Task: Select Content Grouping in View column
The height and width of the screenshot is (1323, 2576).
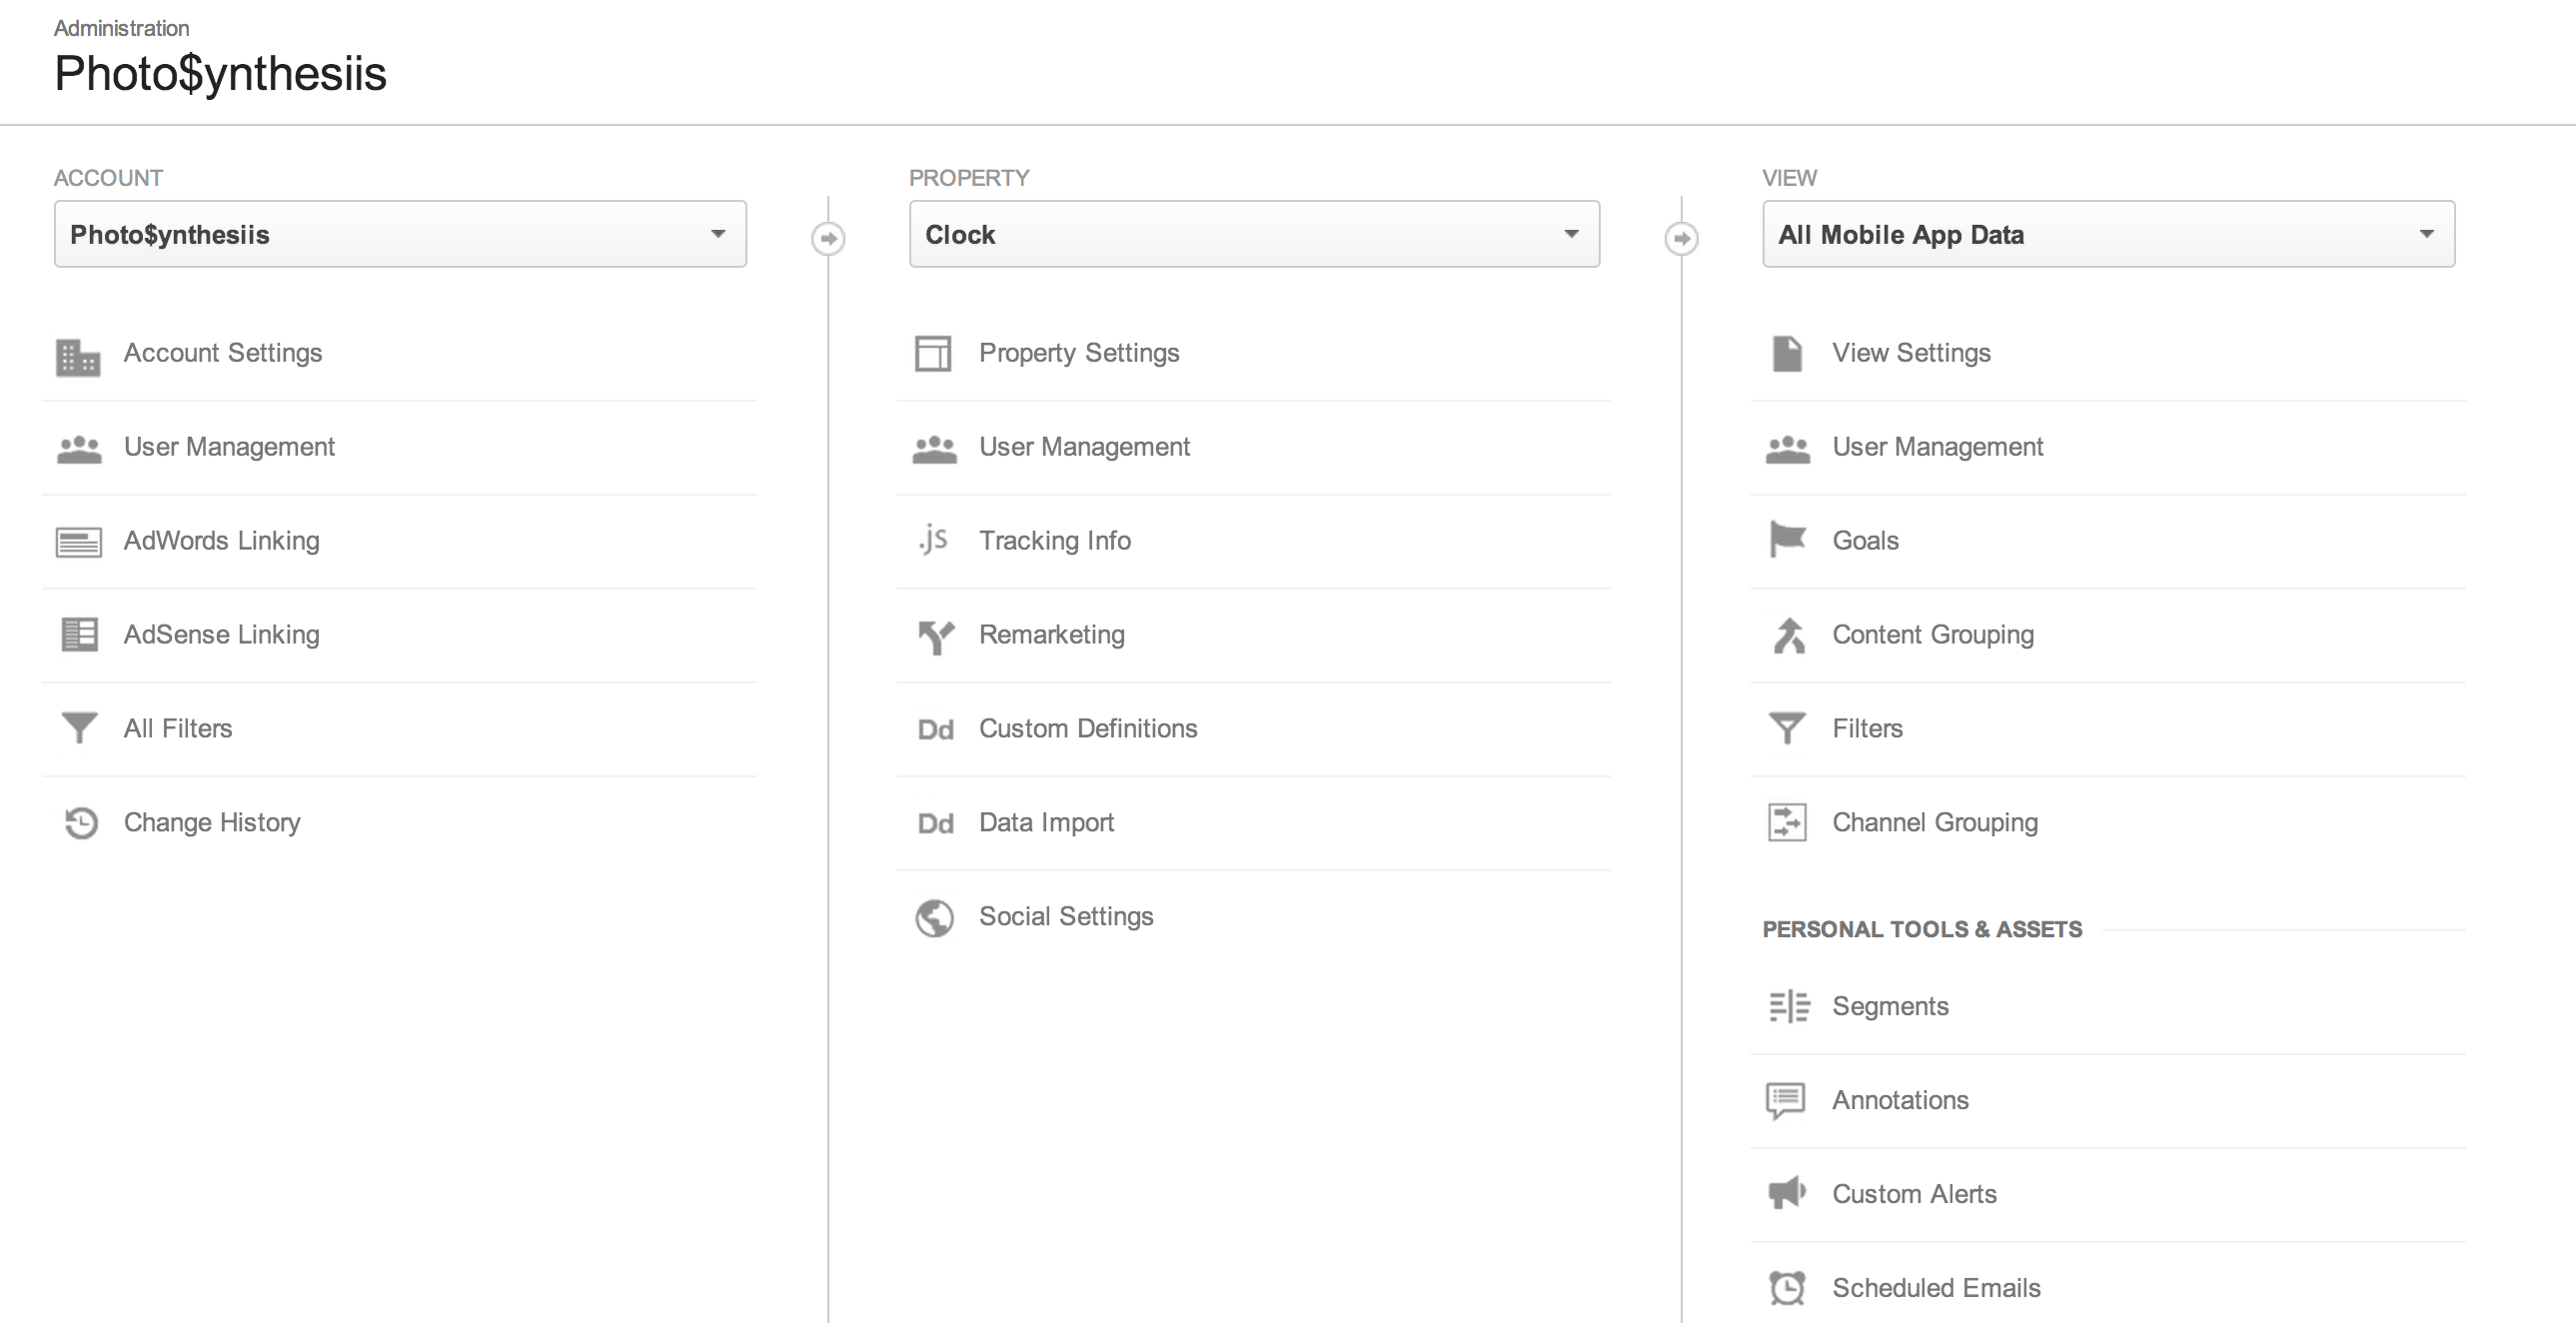Action: coord(1932,635)
